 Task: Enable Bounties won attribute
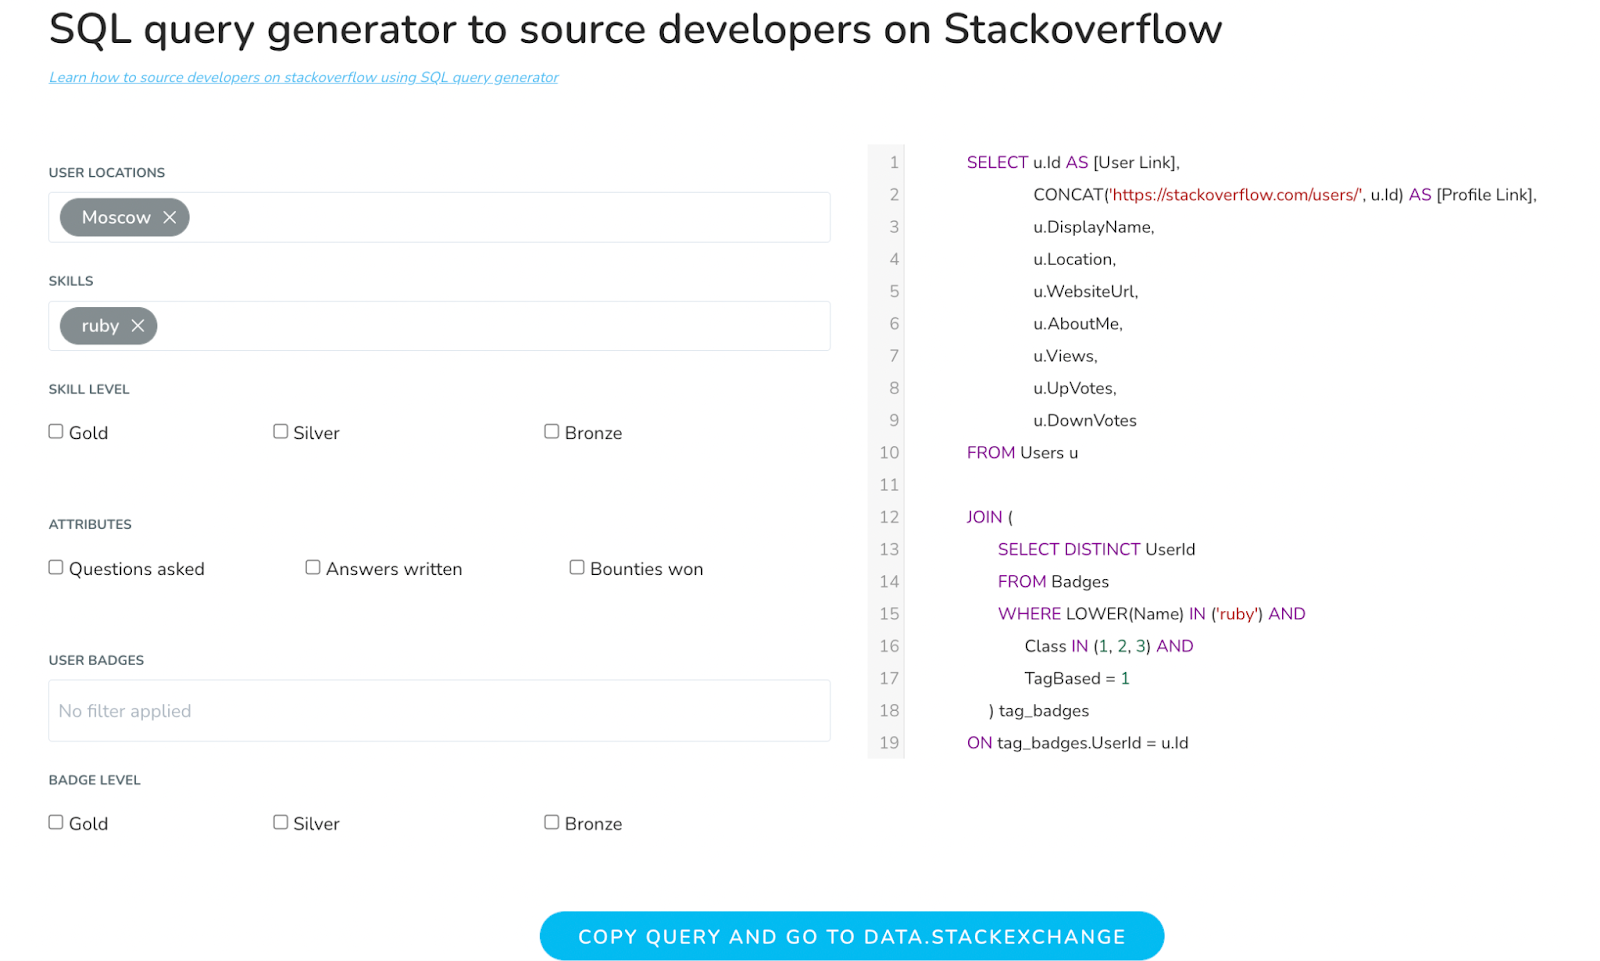(577, 568)
